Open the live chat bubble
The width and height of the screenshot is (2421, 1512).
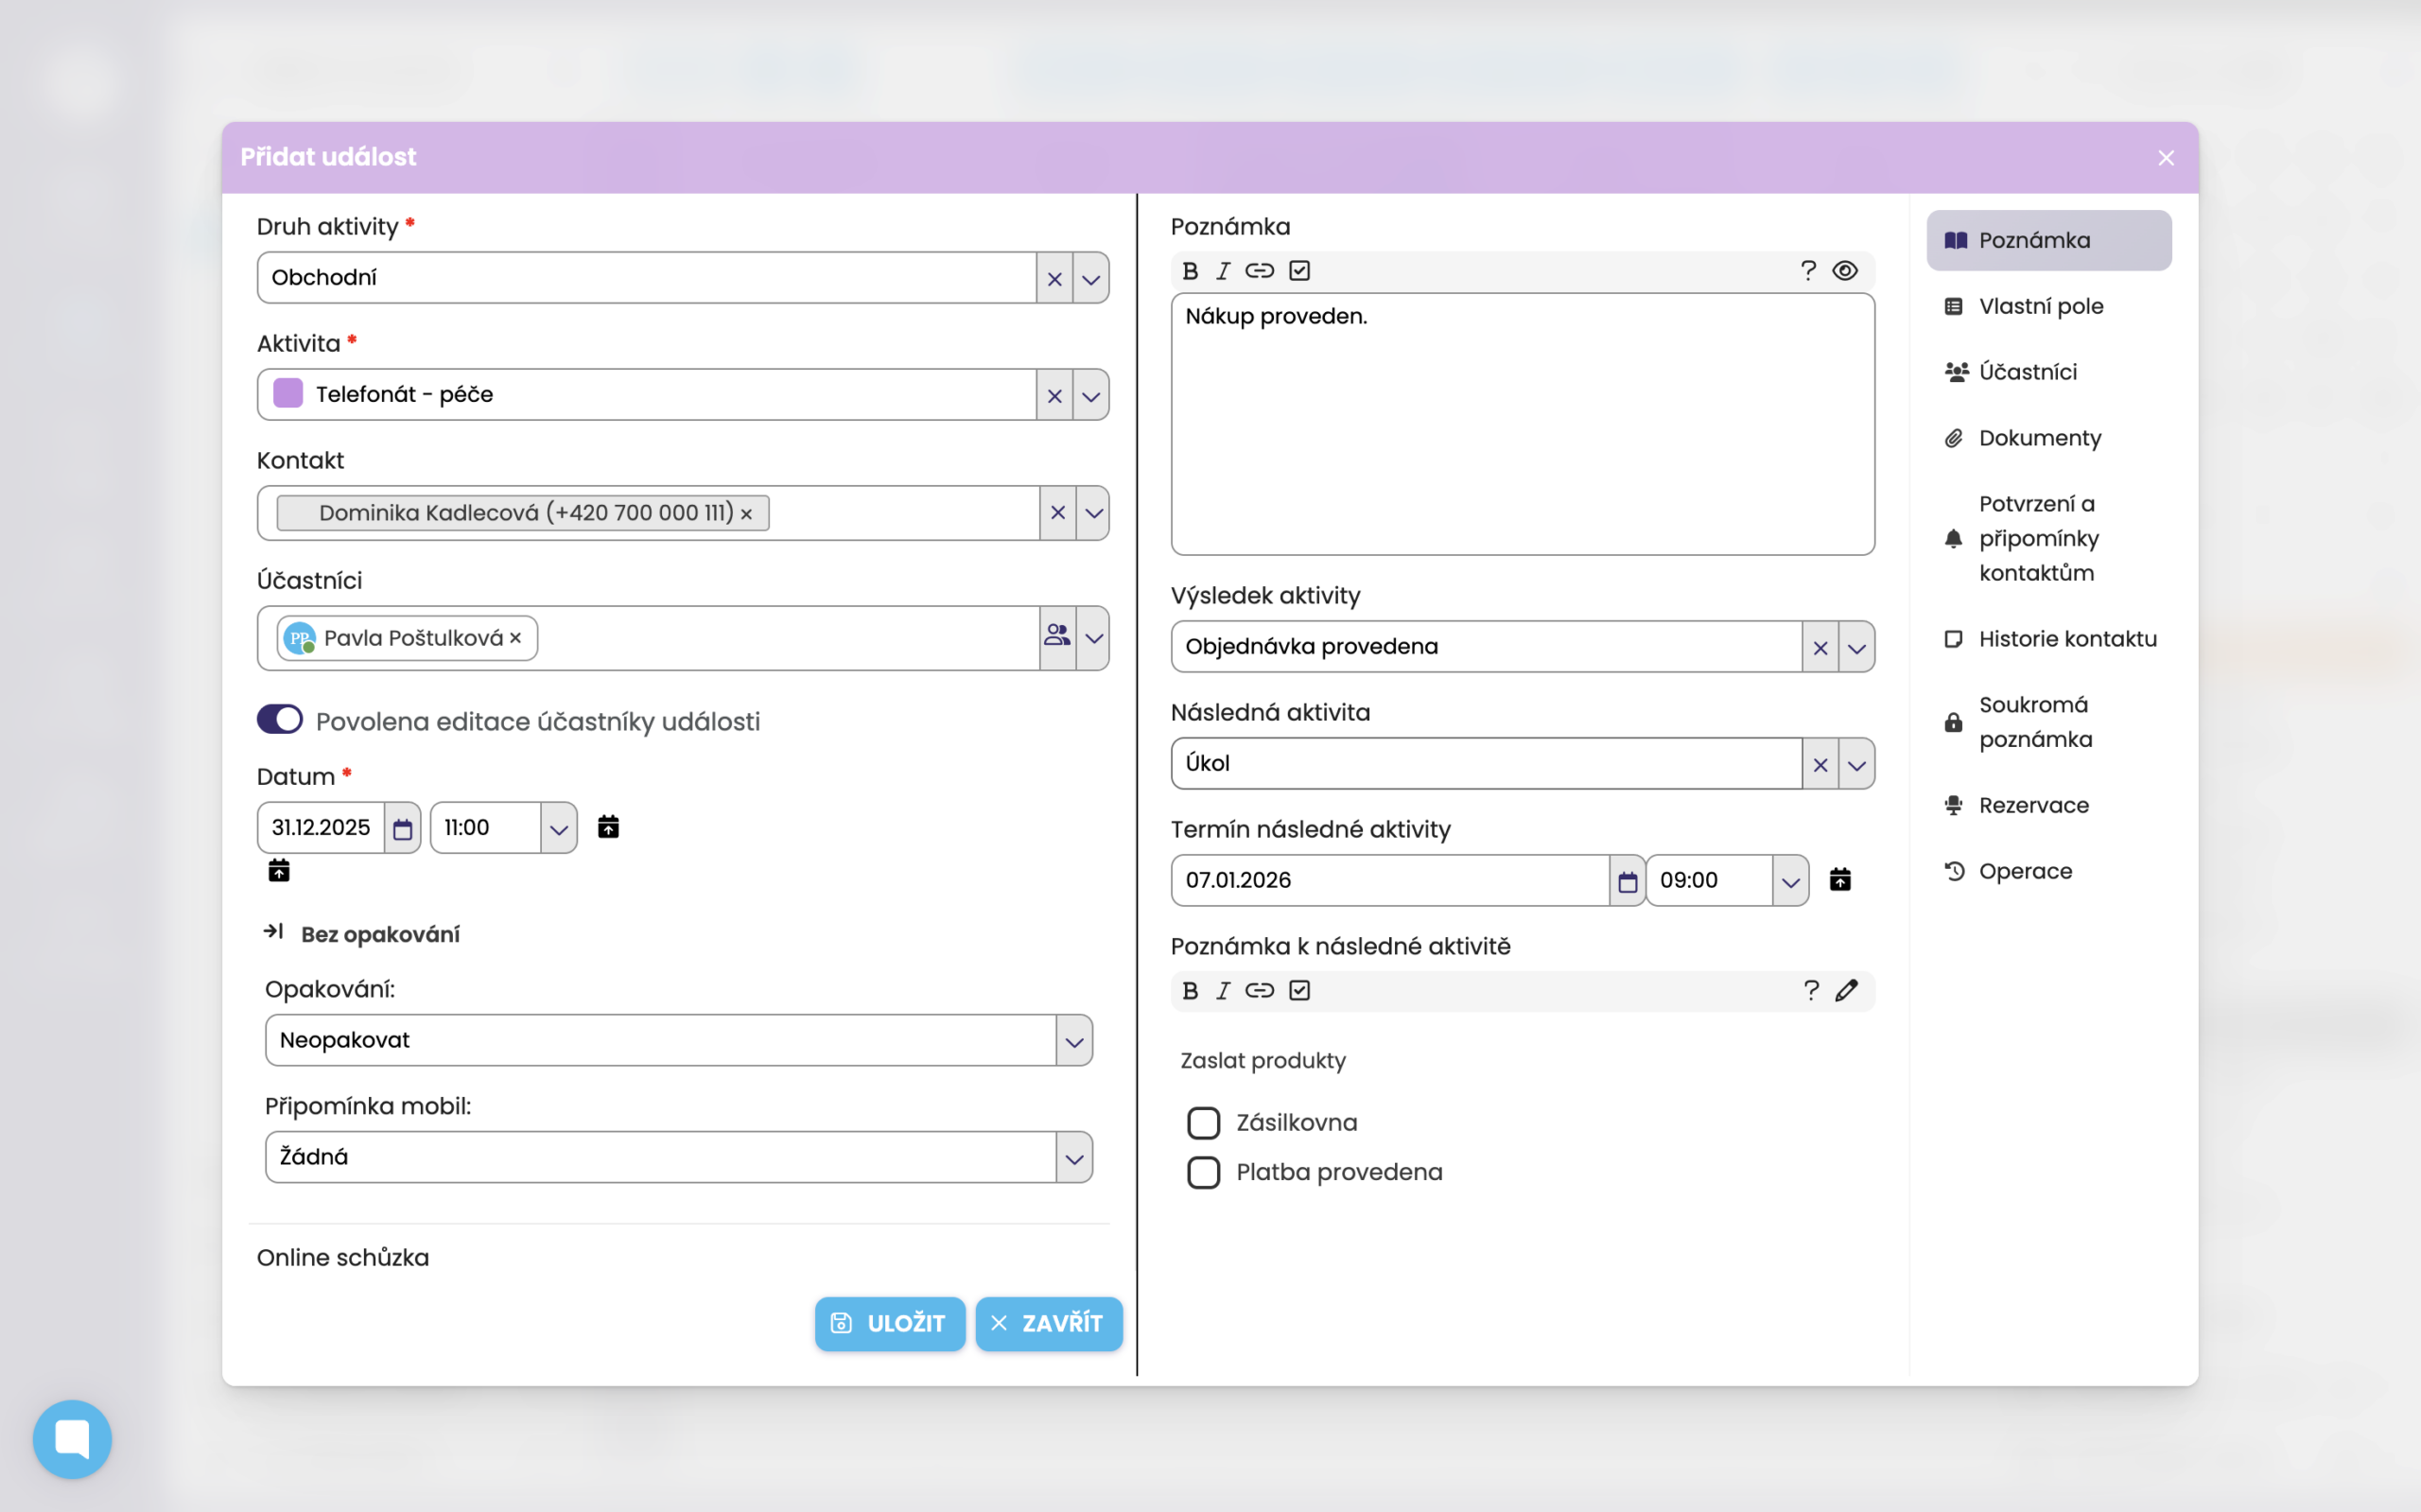pyautogui.click(x=72, y=1438)
